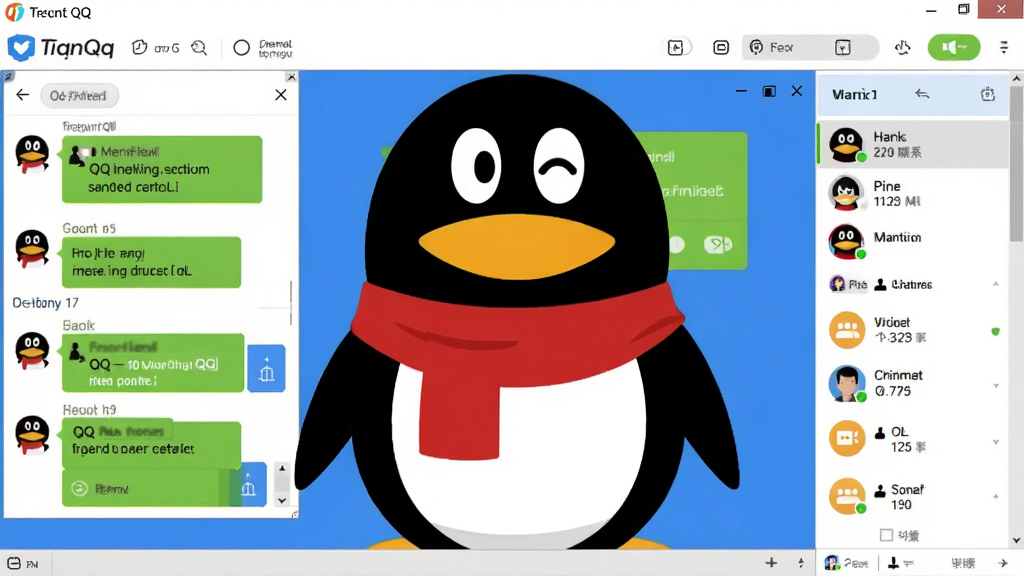The width and height of the screenshot is (1024, 576).
Task: Close the chat panel with its X
Action: click(x=281, y=95)
